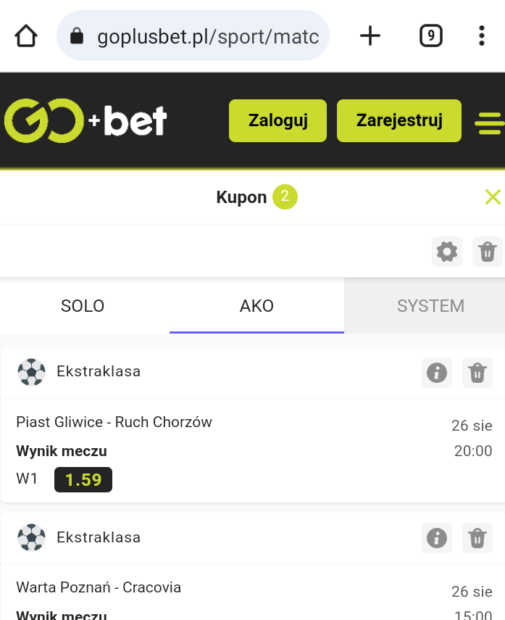Click the GO+bet logo
505x620 pixels.
click(x=85, y=121)
